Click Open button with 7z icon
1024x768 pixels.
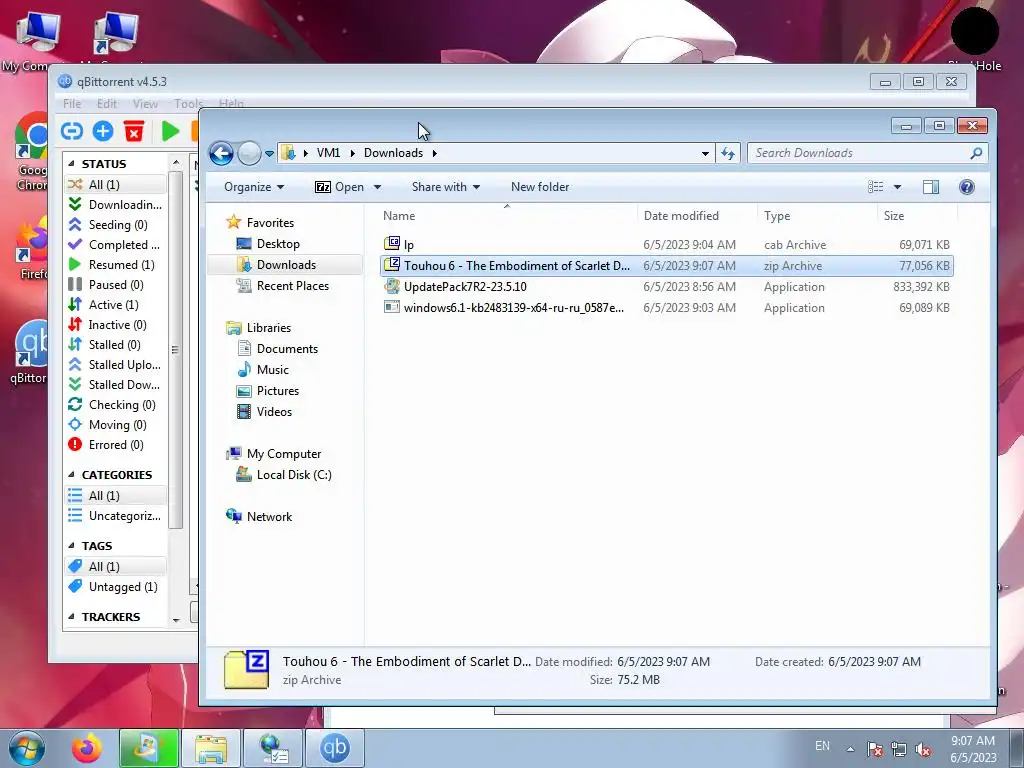[340, 187]
